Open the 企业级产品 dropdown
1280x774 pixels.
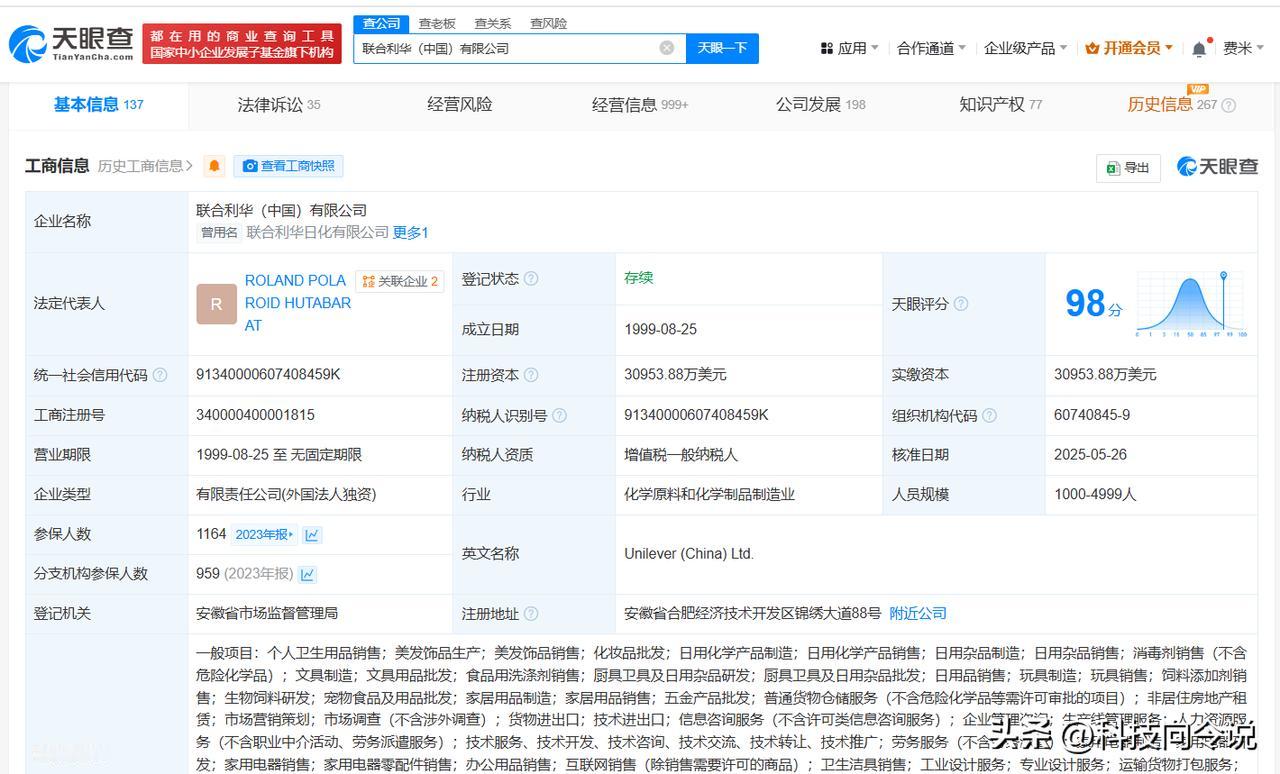click(x=1025, y=48)
